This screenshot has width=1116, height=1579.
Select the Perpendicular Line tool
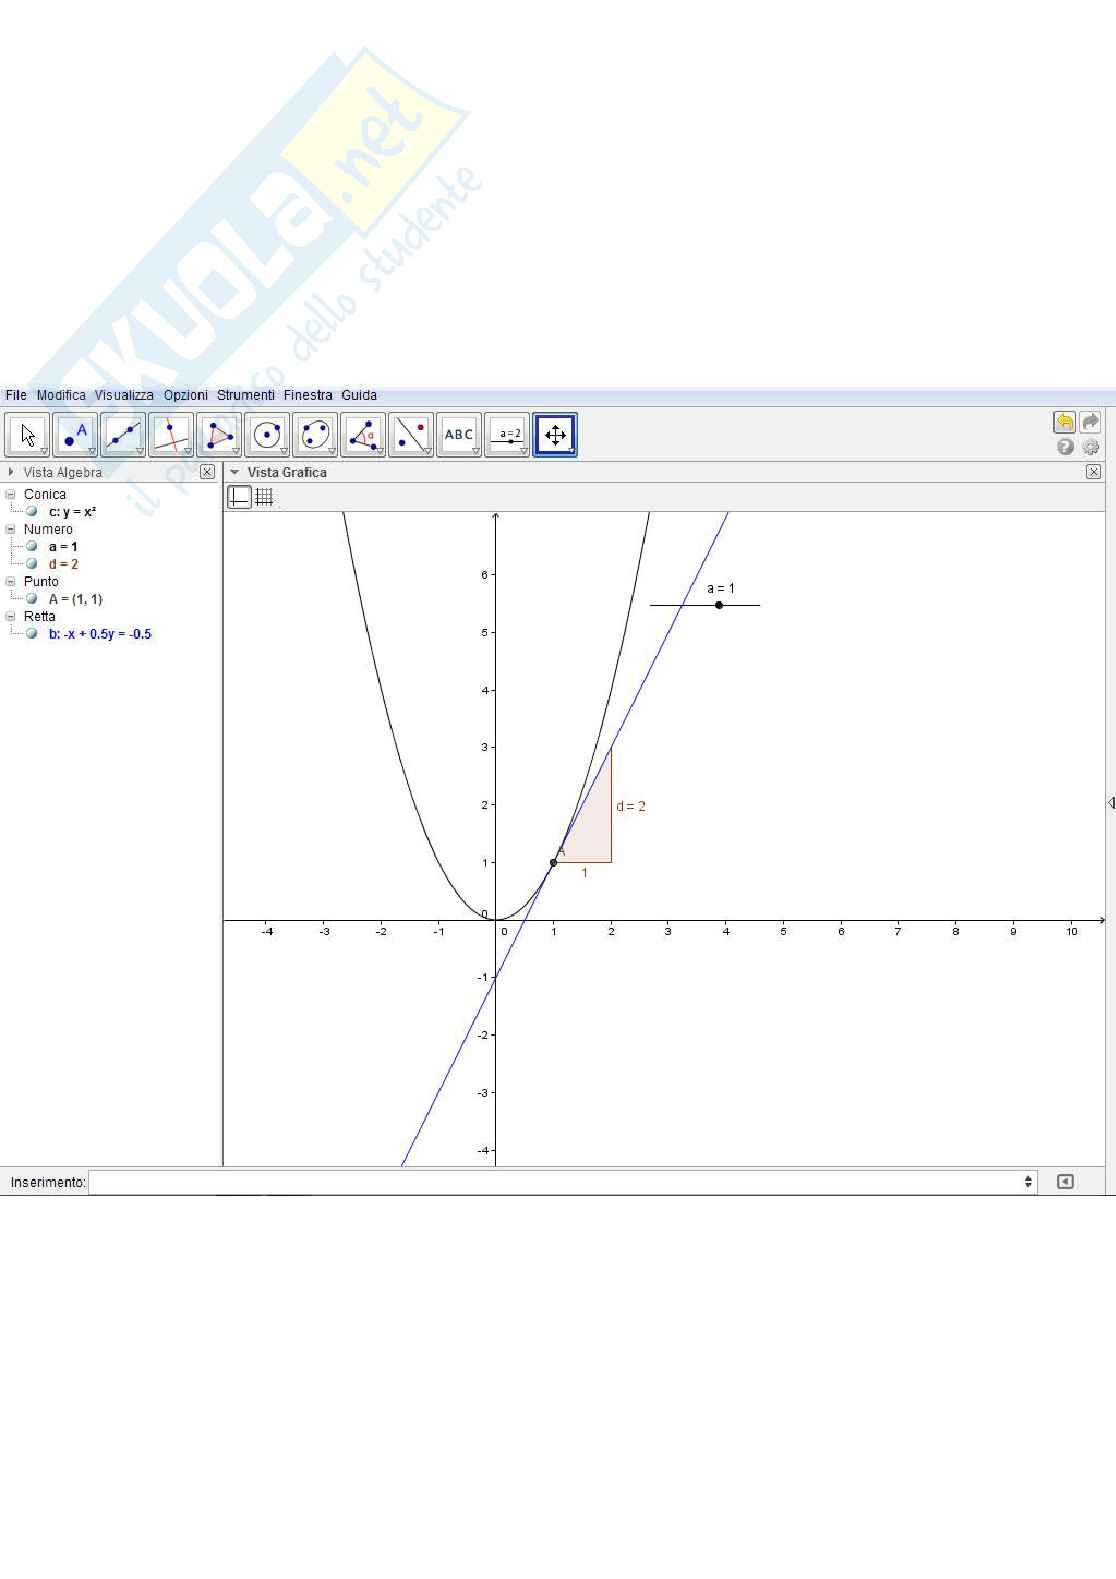171,435
